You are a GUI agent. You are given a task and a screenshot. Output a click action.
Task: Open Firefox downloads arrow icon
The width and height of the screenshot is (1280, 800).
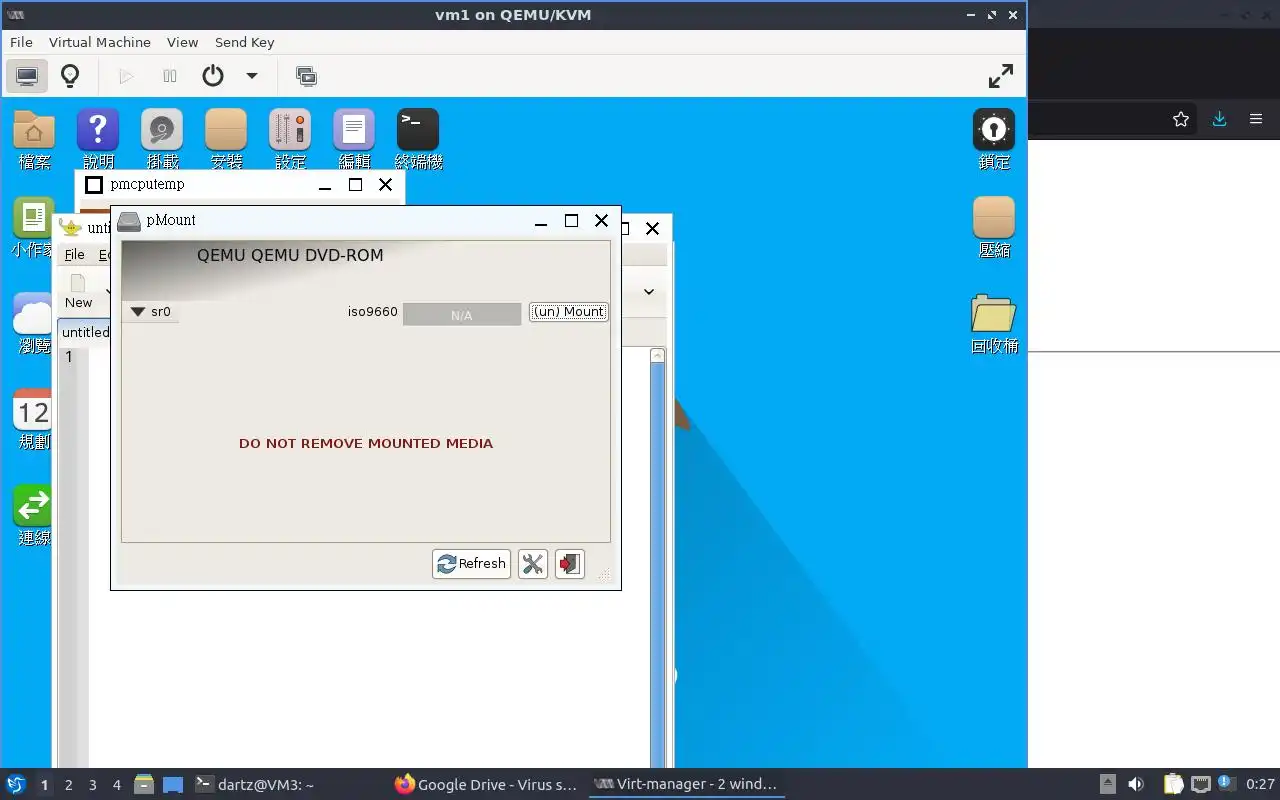tap(1219, 119)
